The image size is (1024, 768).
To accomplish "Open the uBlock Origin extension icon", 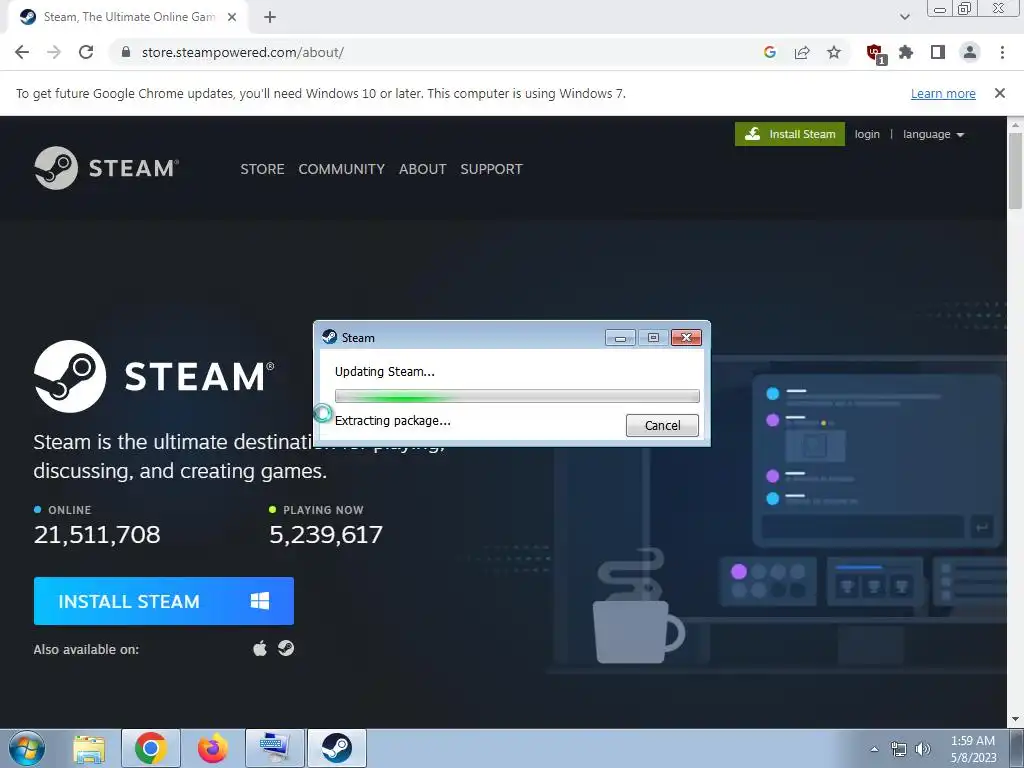I will pos(875,53).
